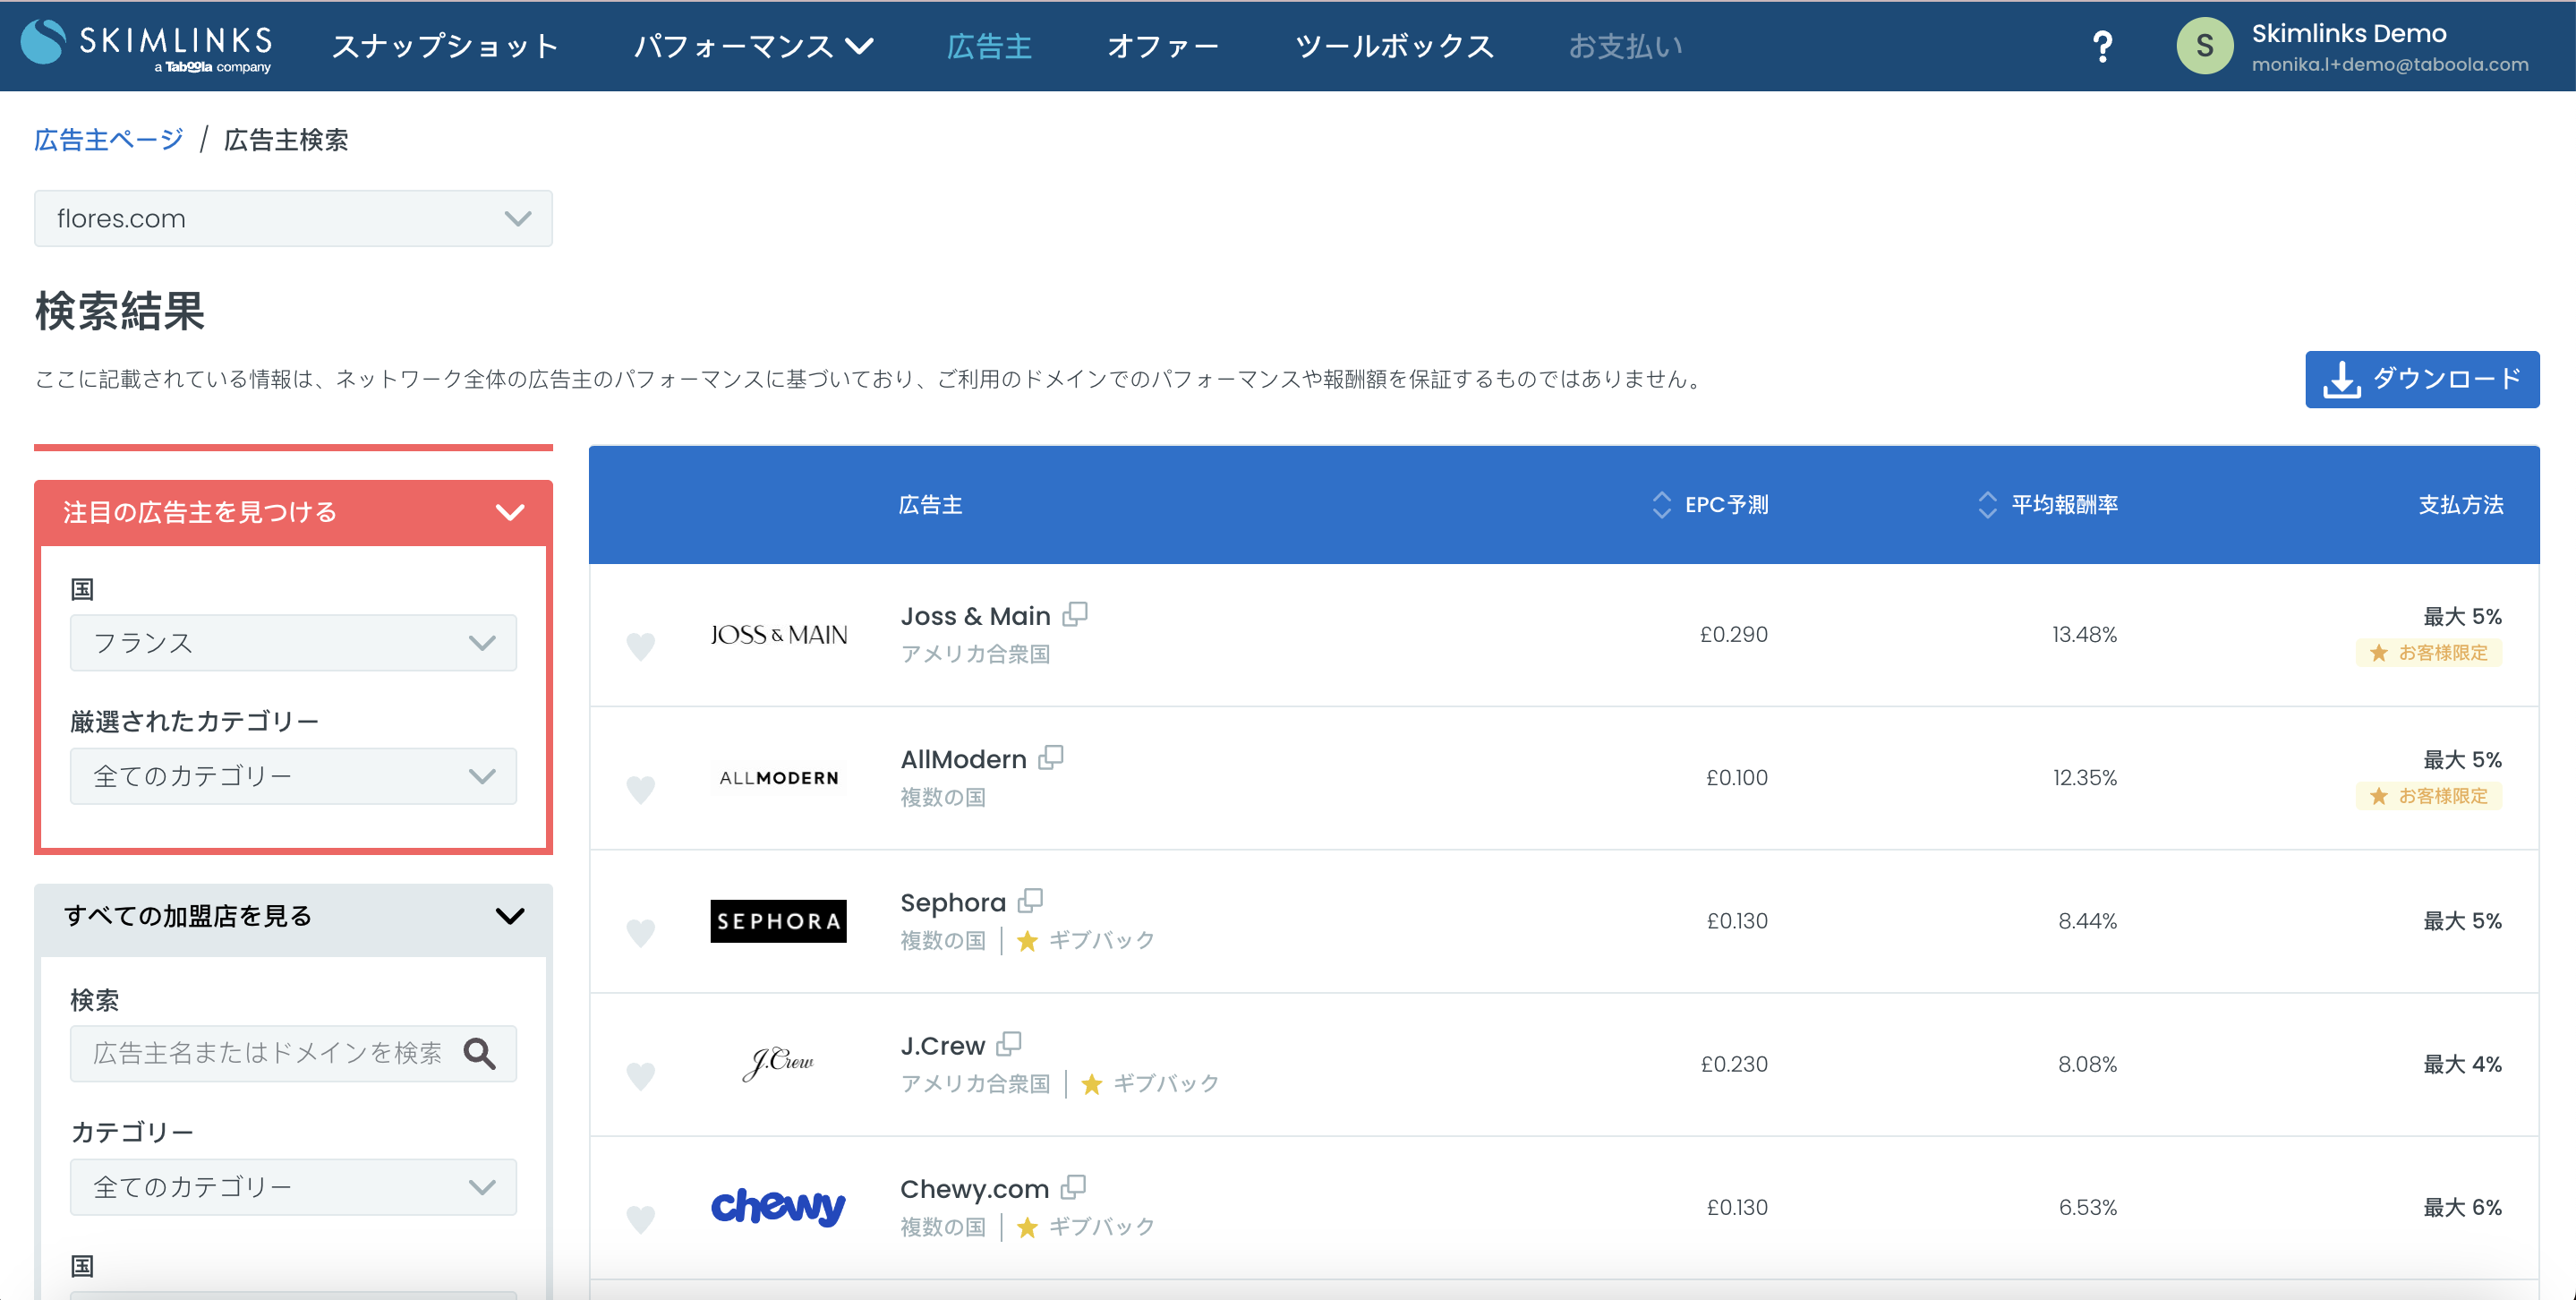The width and height of the screenshot is (2576, 1300).
Task: Click the Joss & Main logo
Action: click(779, 635)
